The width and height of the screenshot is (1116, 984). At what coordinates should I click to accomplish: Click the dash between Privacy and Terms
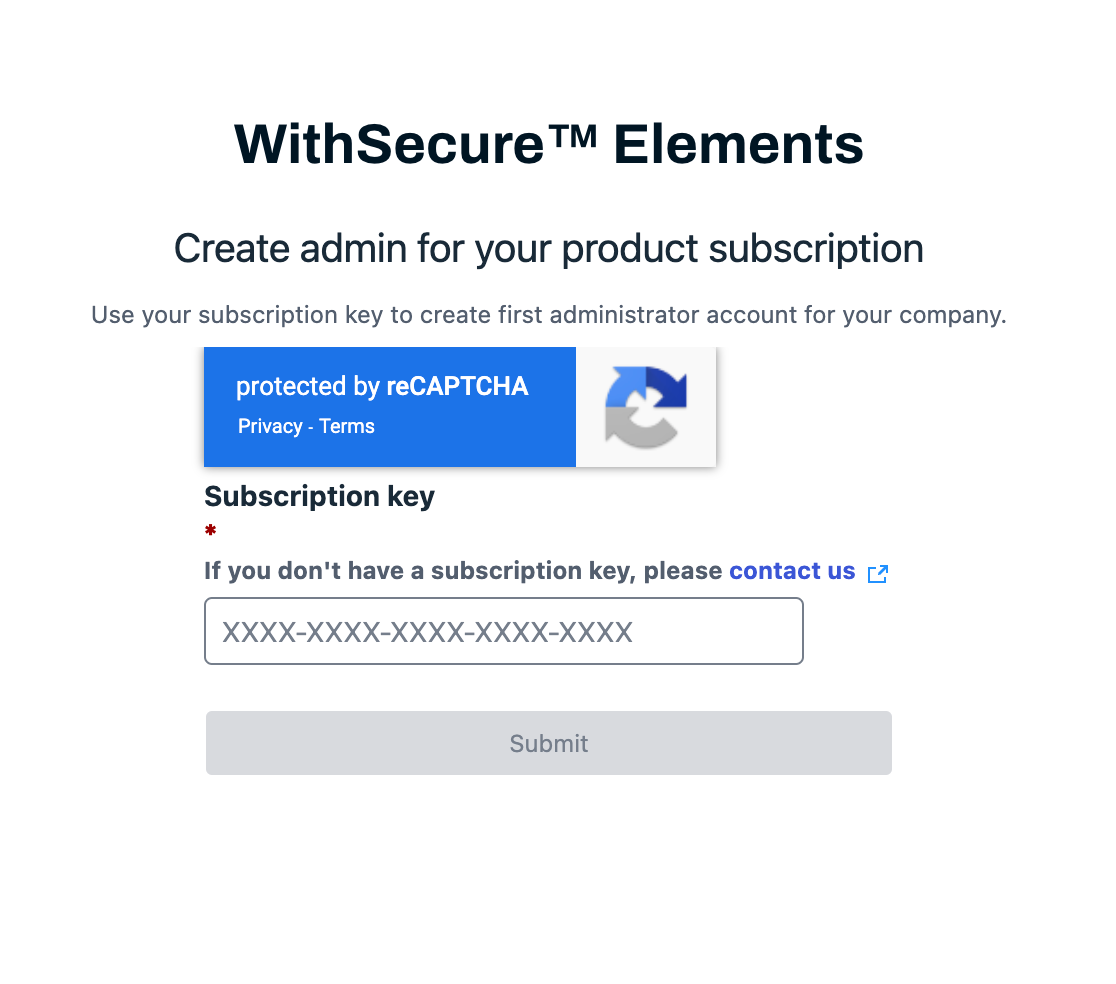311,426
